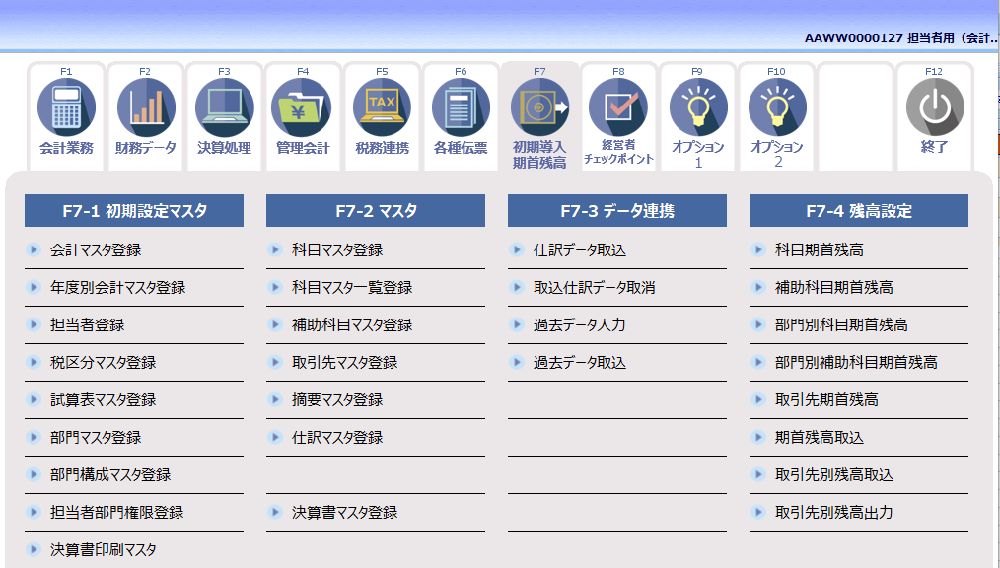Viewport: 1000px width, 568px height.
Task: Open 決算書印刷マスタ
Action: [103, 550]
